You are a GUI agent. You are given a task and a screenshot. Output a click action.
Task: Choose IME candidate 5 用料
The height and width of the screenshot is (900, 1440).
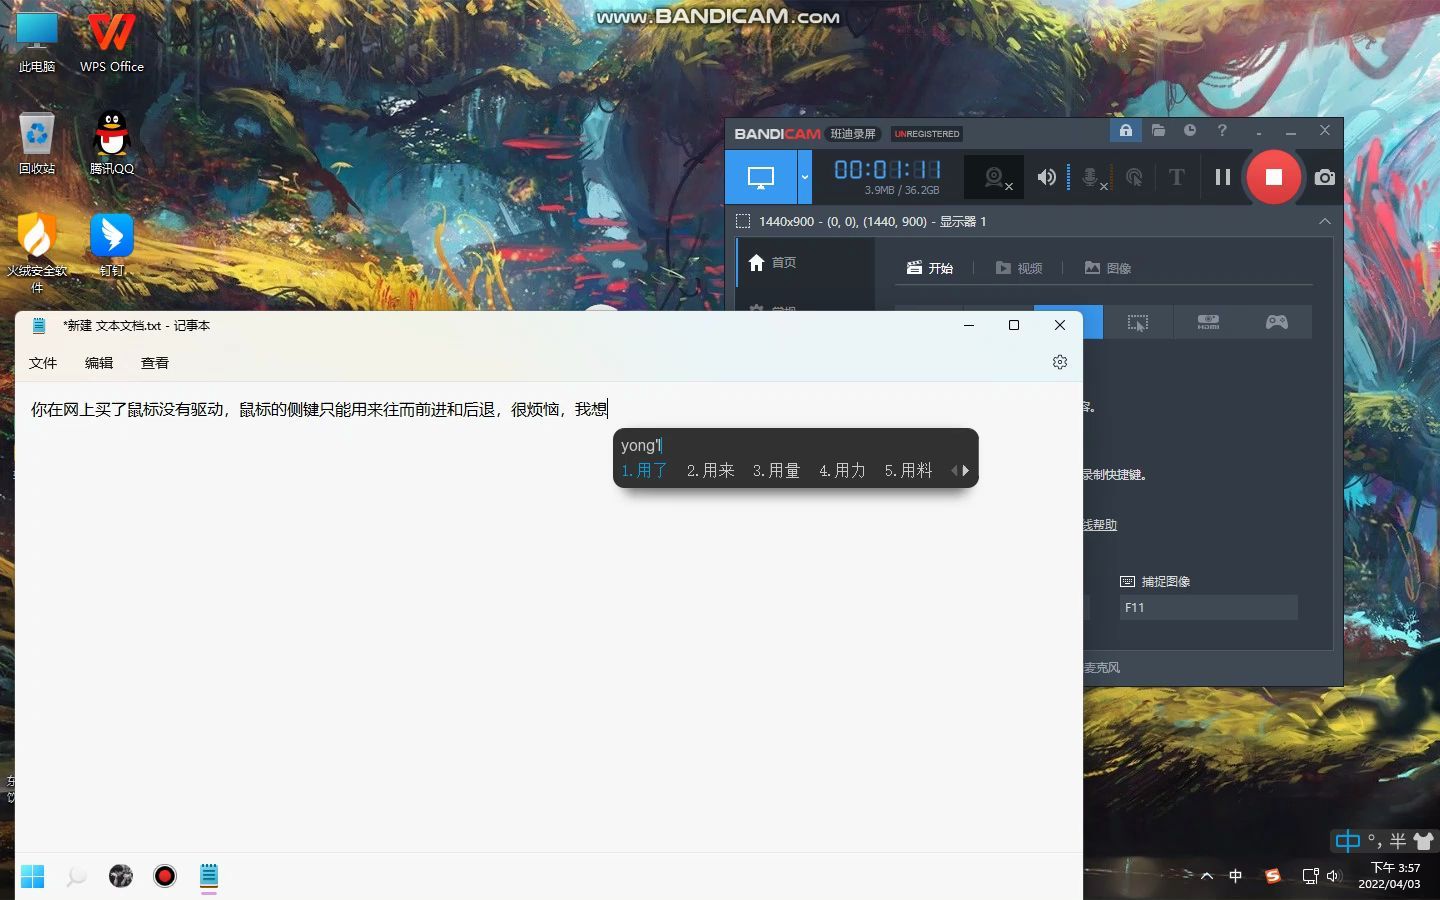pos(908,470)
